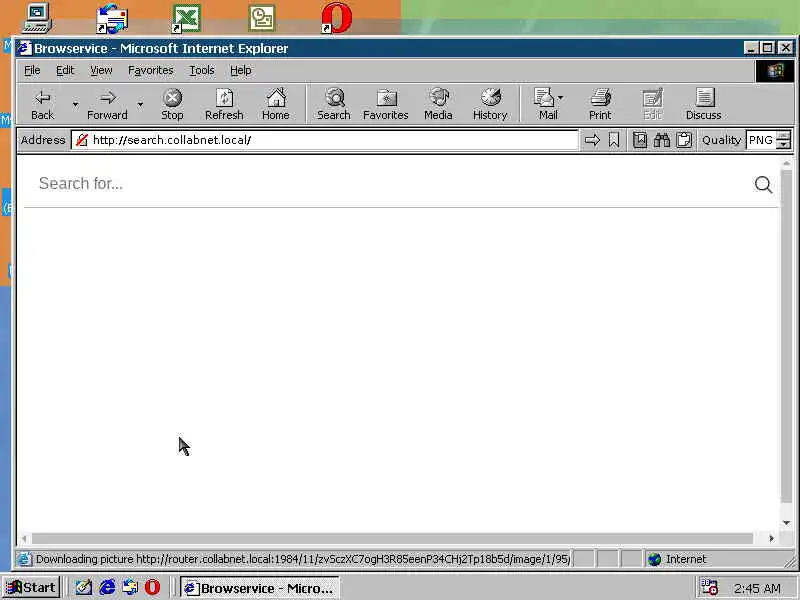Screen dimensions: 800x600
Task: Click the bookmarks book icon in address toolbar
Action: pos(640,140)
